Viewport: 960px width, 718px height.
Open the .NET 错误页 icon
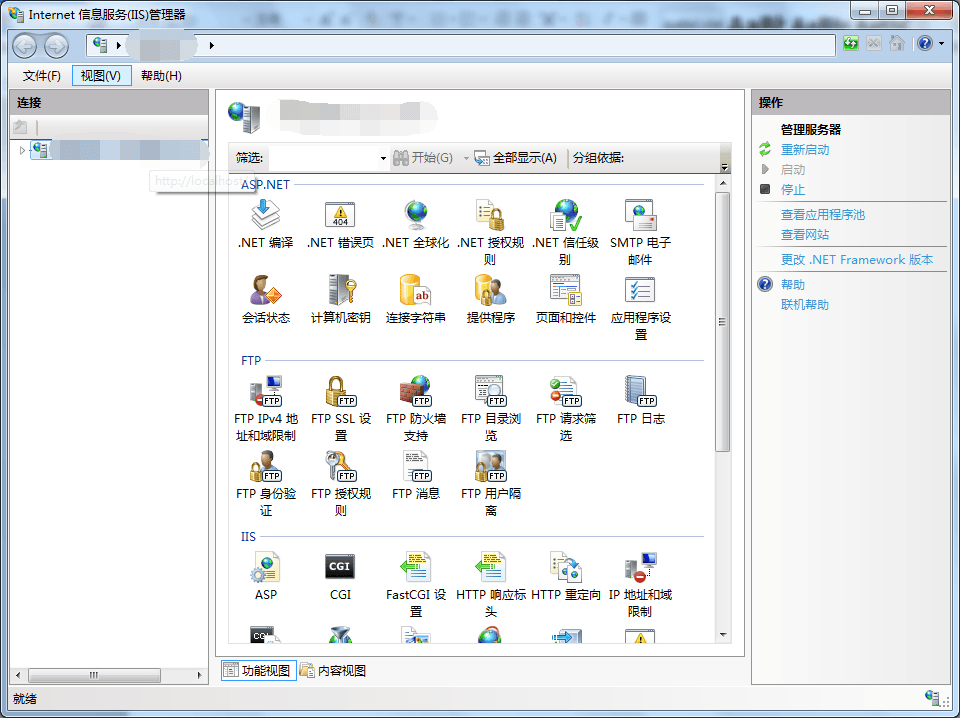click(340, 214)
